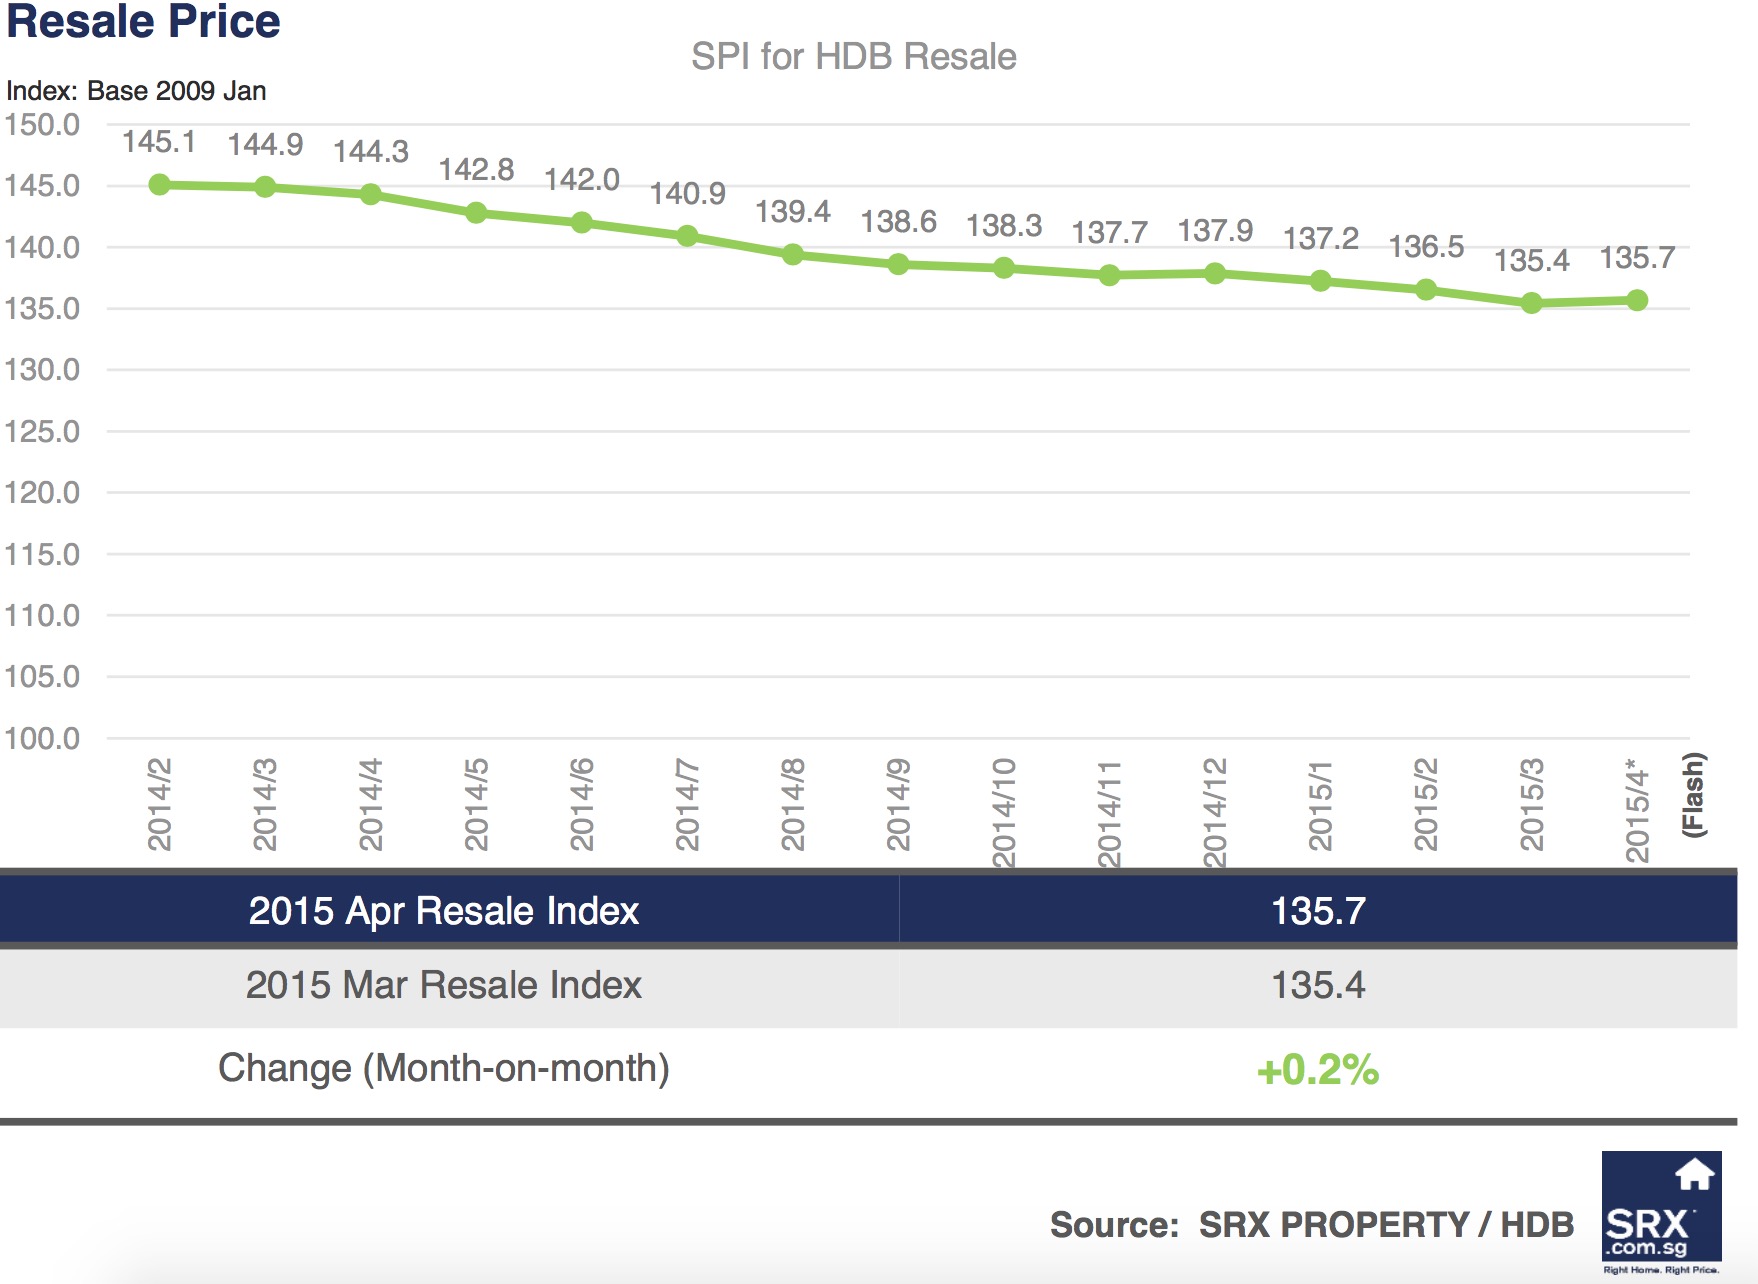Click the 2014/8 marker on the chart line

point(795,252)
